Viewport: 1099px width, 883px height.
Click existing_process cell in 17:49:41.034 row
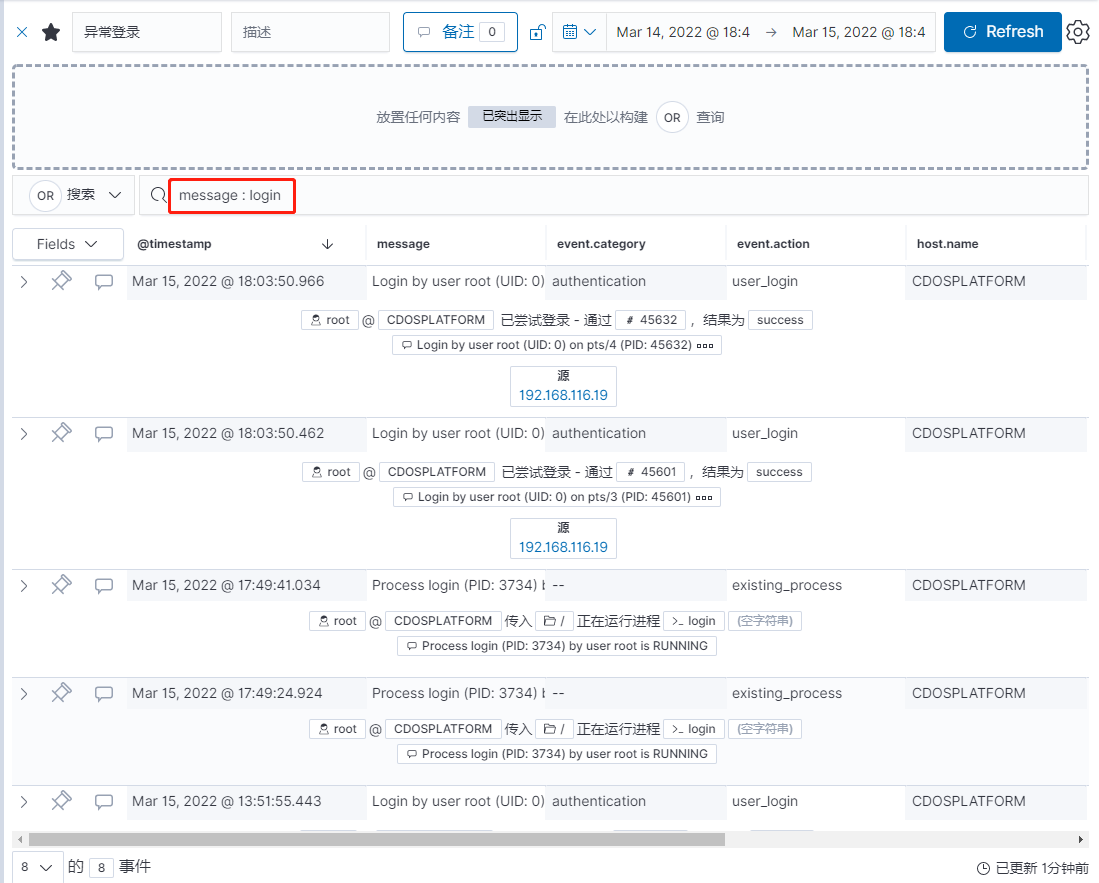pyautogui.click(x=786, y=586)
